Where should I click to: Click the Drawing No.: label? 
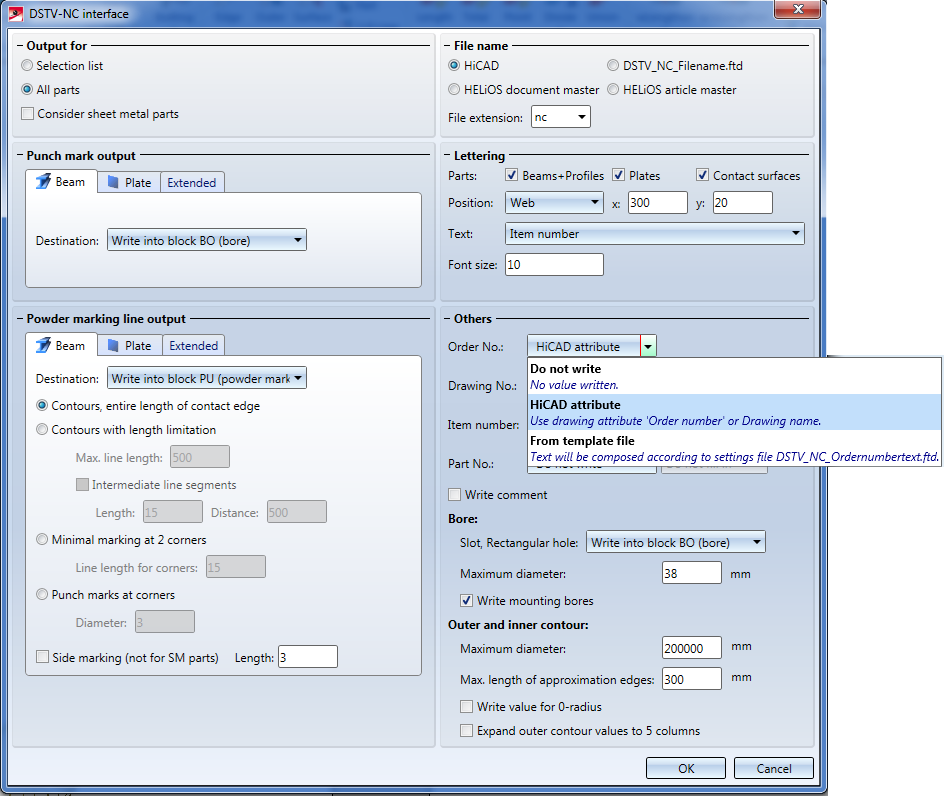482,386
